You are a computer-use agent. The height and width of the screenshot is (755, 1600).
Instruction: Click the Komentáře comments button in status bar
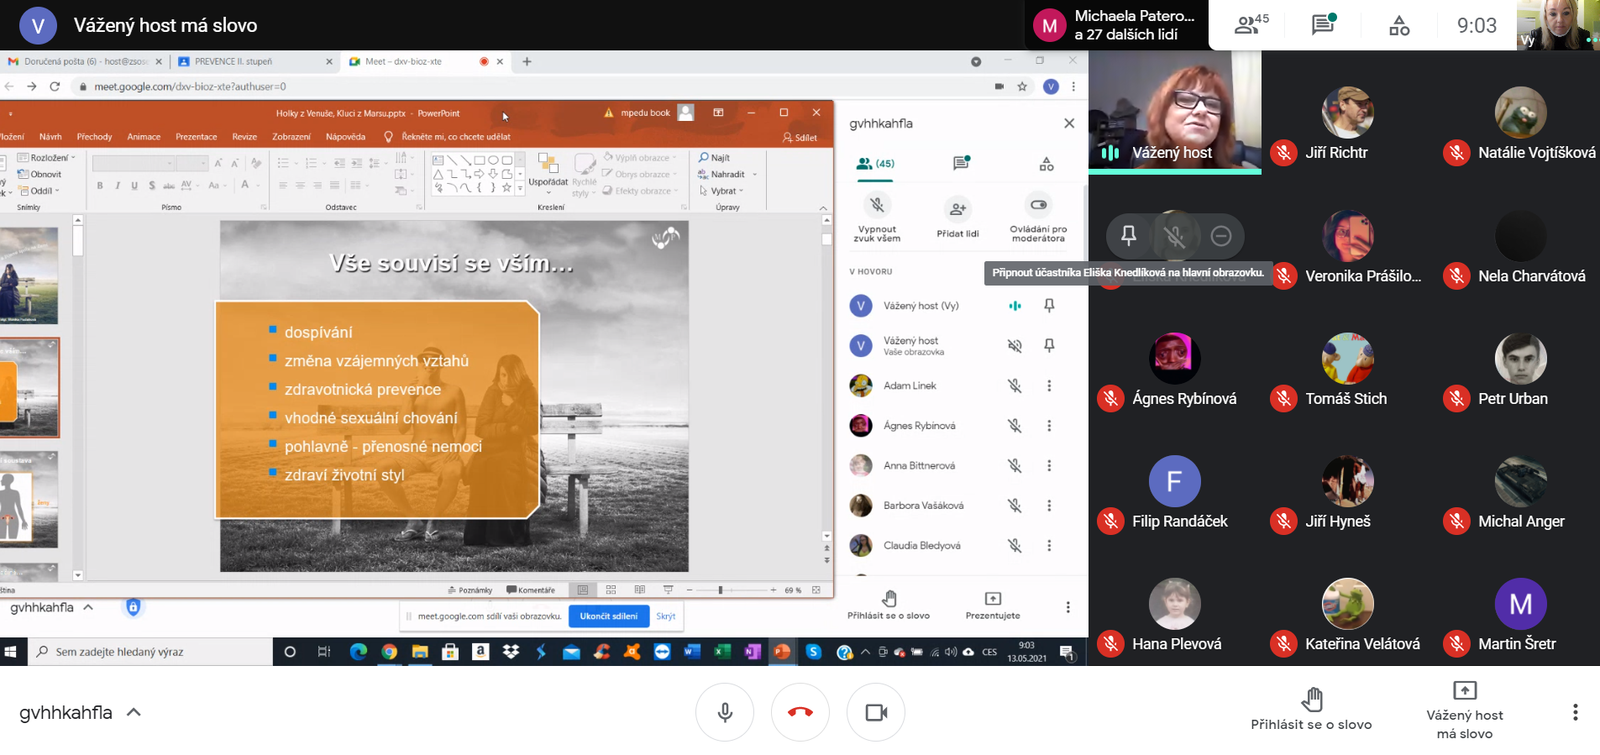531,590
